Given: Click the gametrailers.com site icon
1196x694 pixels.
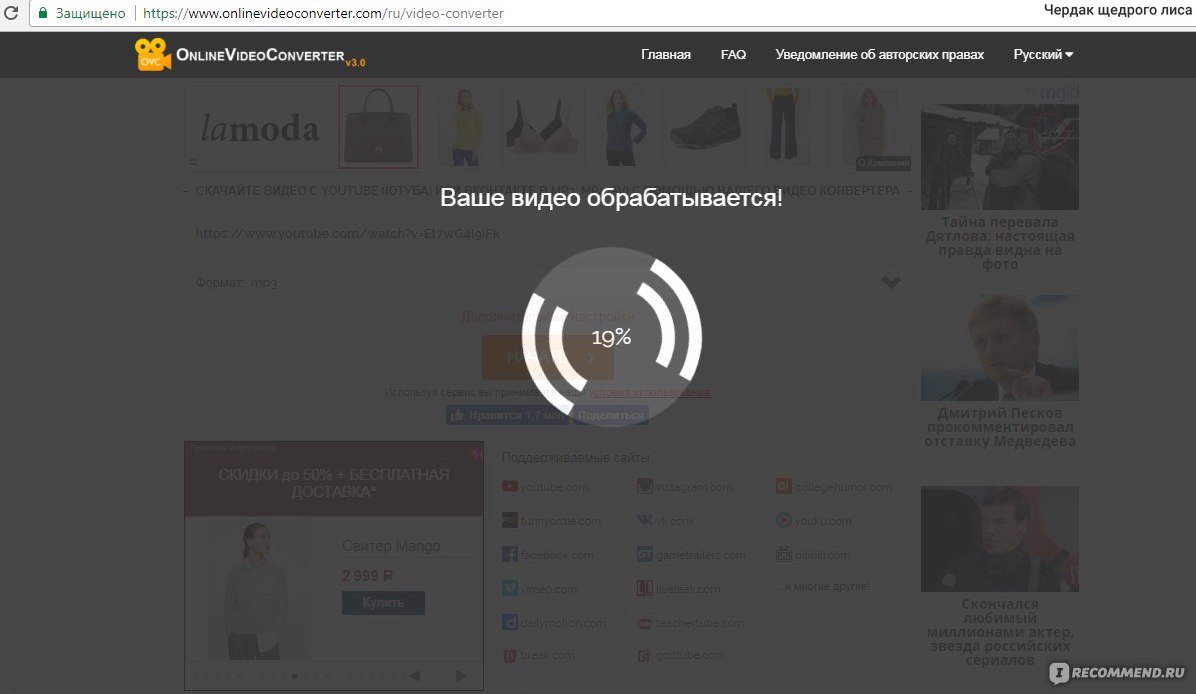Looking at the screenshot, I should point(645,554).
